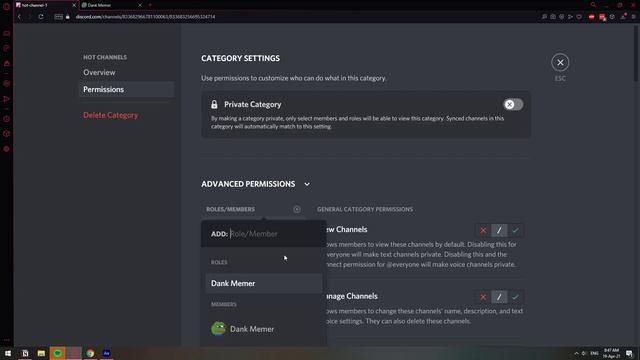Deny Manage Channels with the red X
Image resolution: width=640 pixels, height=360 pixels.
click(x=483, y=297)
